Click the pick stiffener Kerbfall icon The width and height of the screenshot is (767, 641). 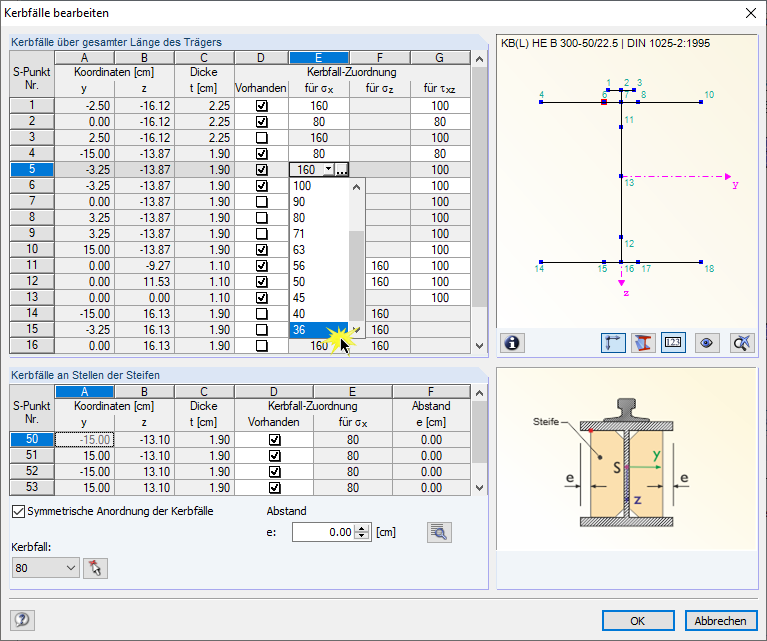95,568
